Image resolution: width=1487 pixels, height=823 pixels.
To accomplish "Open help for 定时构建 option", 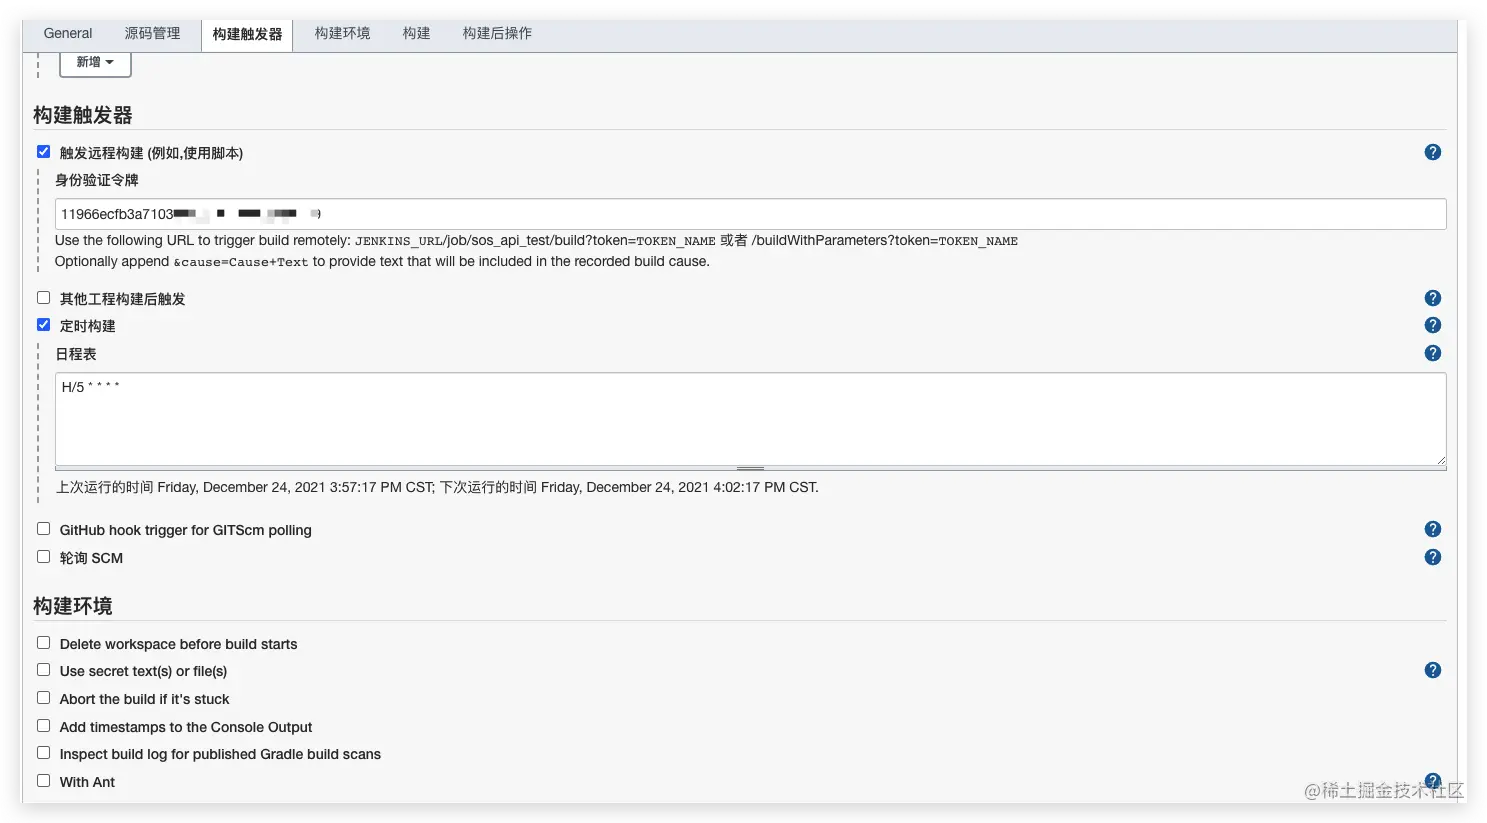I will (1432, 325).
